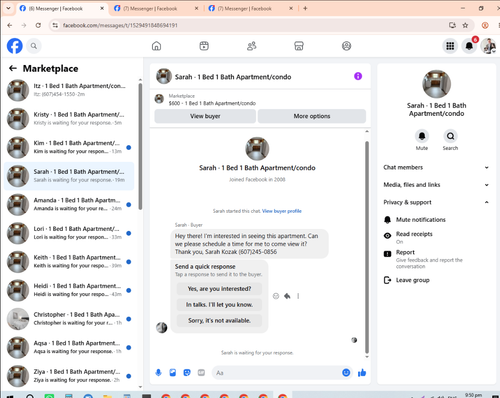Open Kristy apartment conversation
This screenshot has width=500, height=398.
pos(69,119)
